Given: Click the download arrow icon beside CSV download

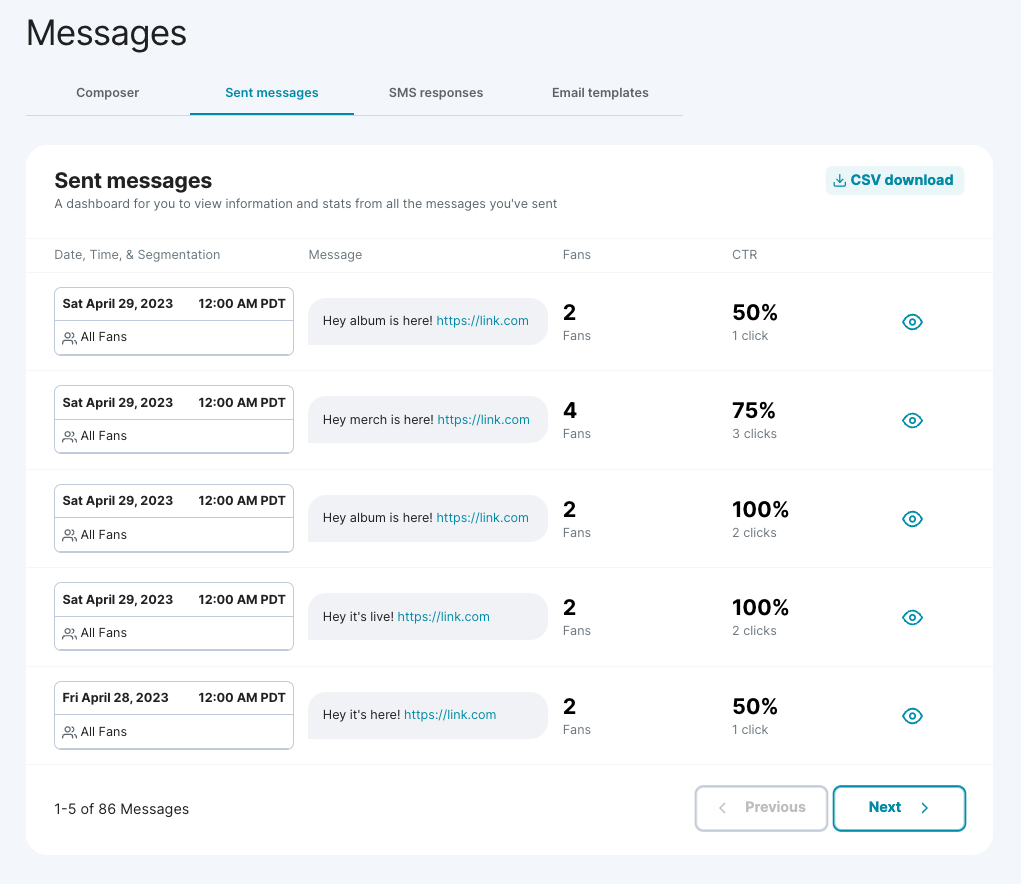Looking at the screenshot, I should point(839,181).
